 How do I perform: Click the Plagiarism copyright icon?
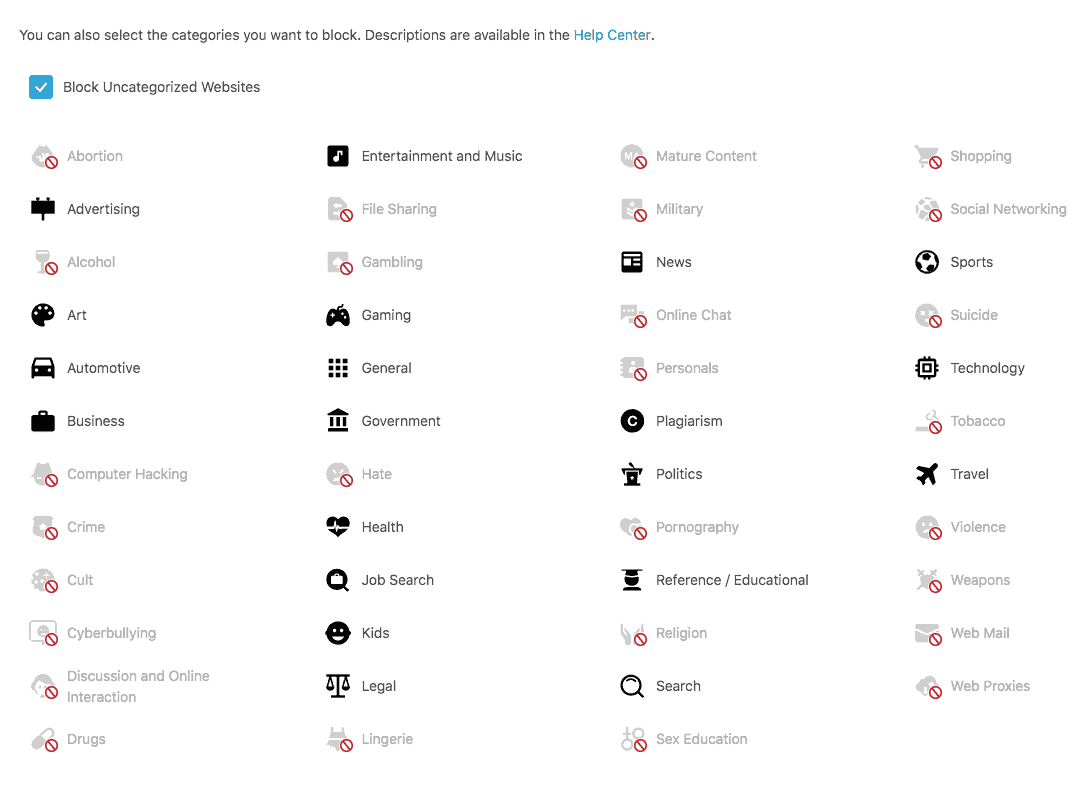pyautogui.click(x=631, y=420)
